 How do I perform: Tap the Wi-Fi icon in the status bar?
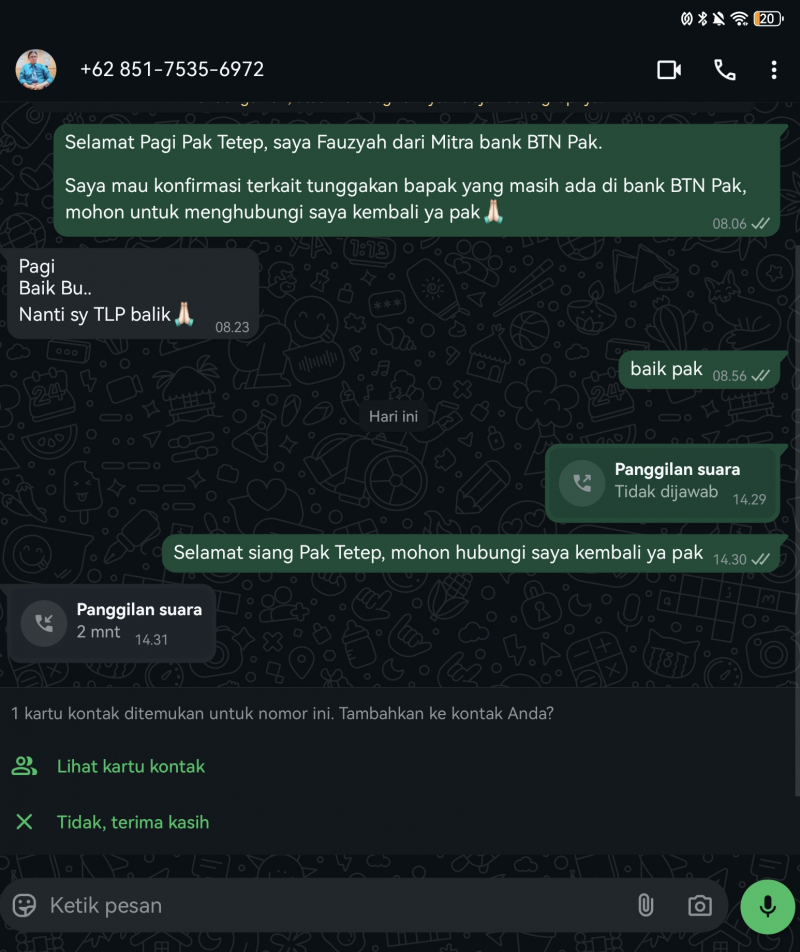pos(737,18)
